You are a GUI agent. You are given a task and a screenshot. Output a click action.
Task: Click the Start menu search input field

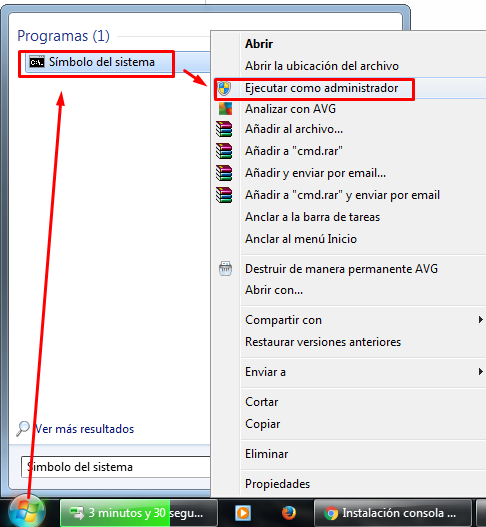115,467
